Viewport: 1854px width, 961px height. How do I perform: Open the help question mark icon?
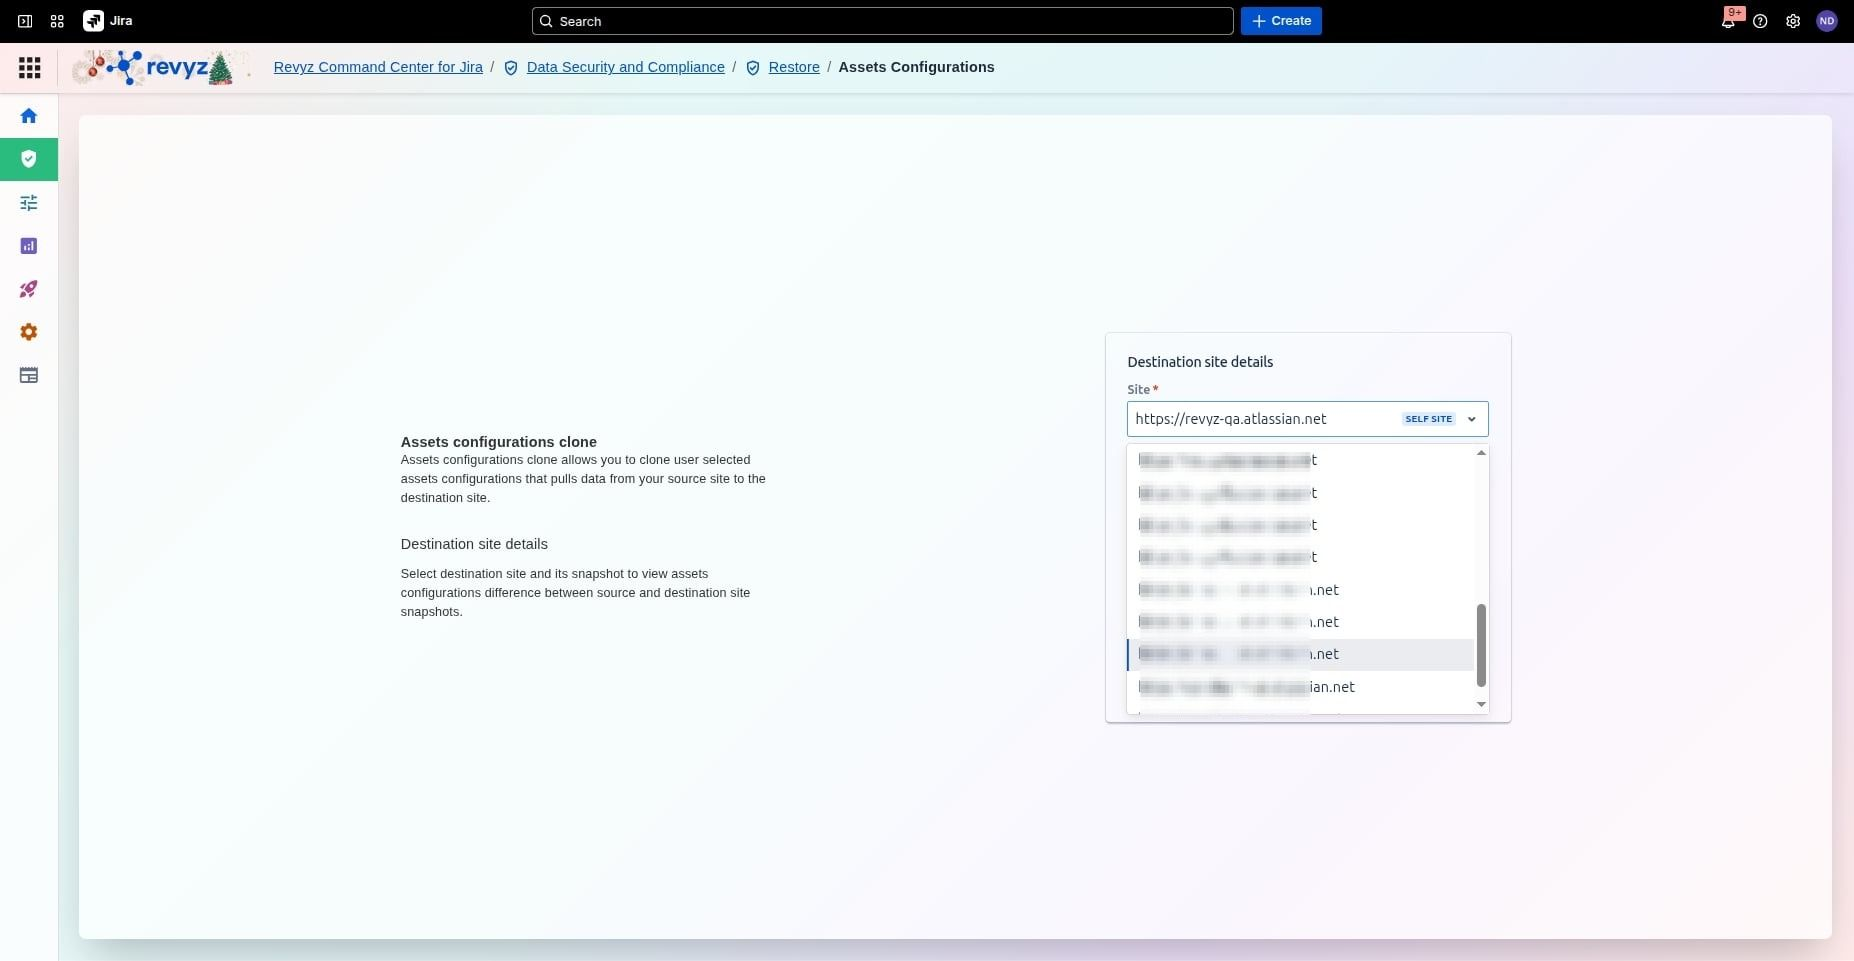(x=1760, y=21)
